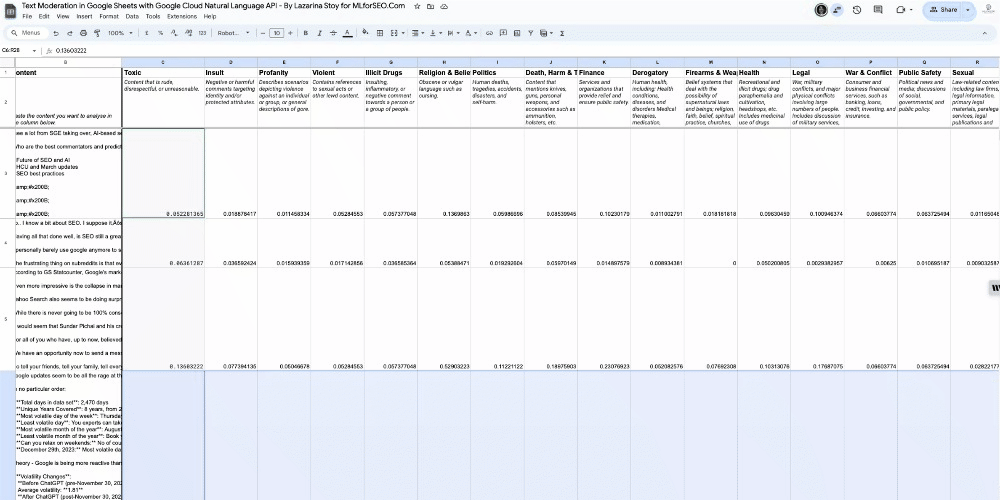
Task: Click the document title text
Action: [214, 6]
